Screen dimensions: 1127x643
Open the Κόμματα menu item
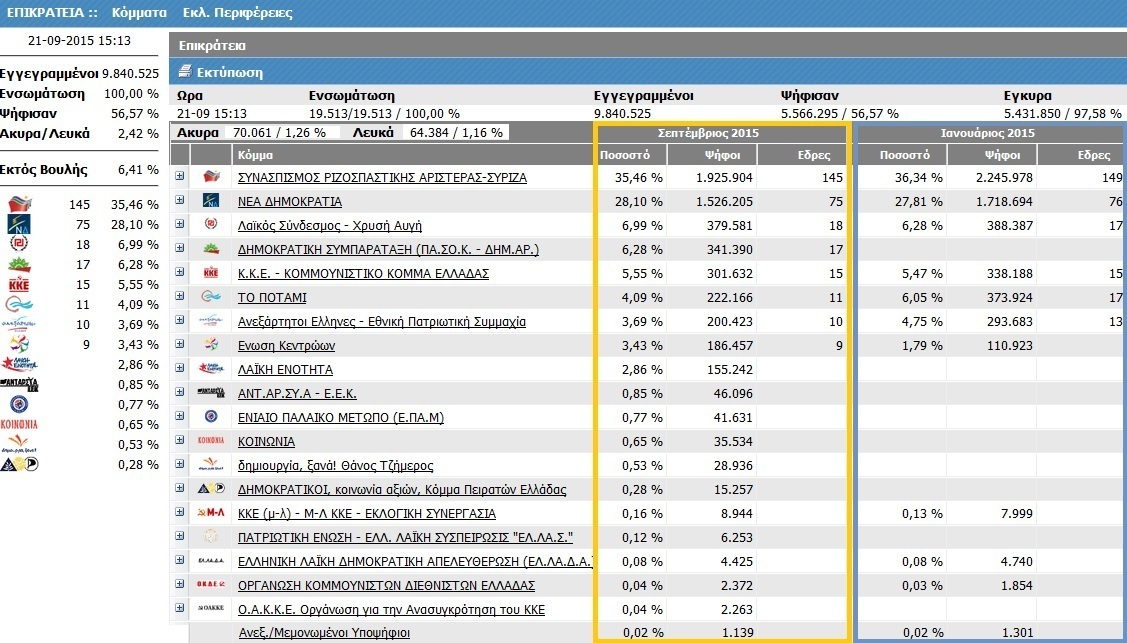pos(139,13)
